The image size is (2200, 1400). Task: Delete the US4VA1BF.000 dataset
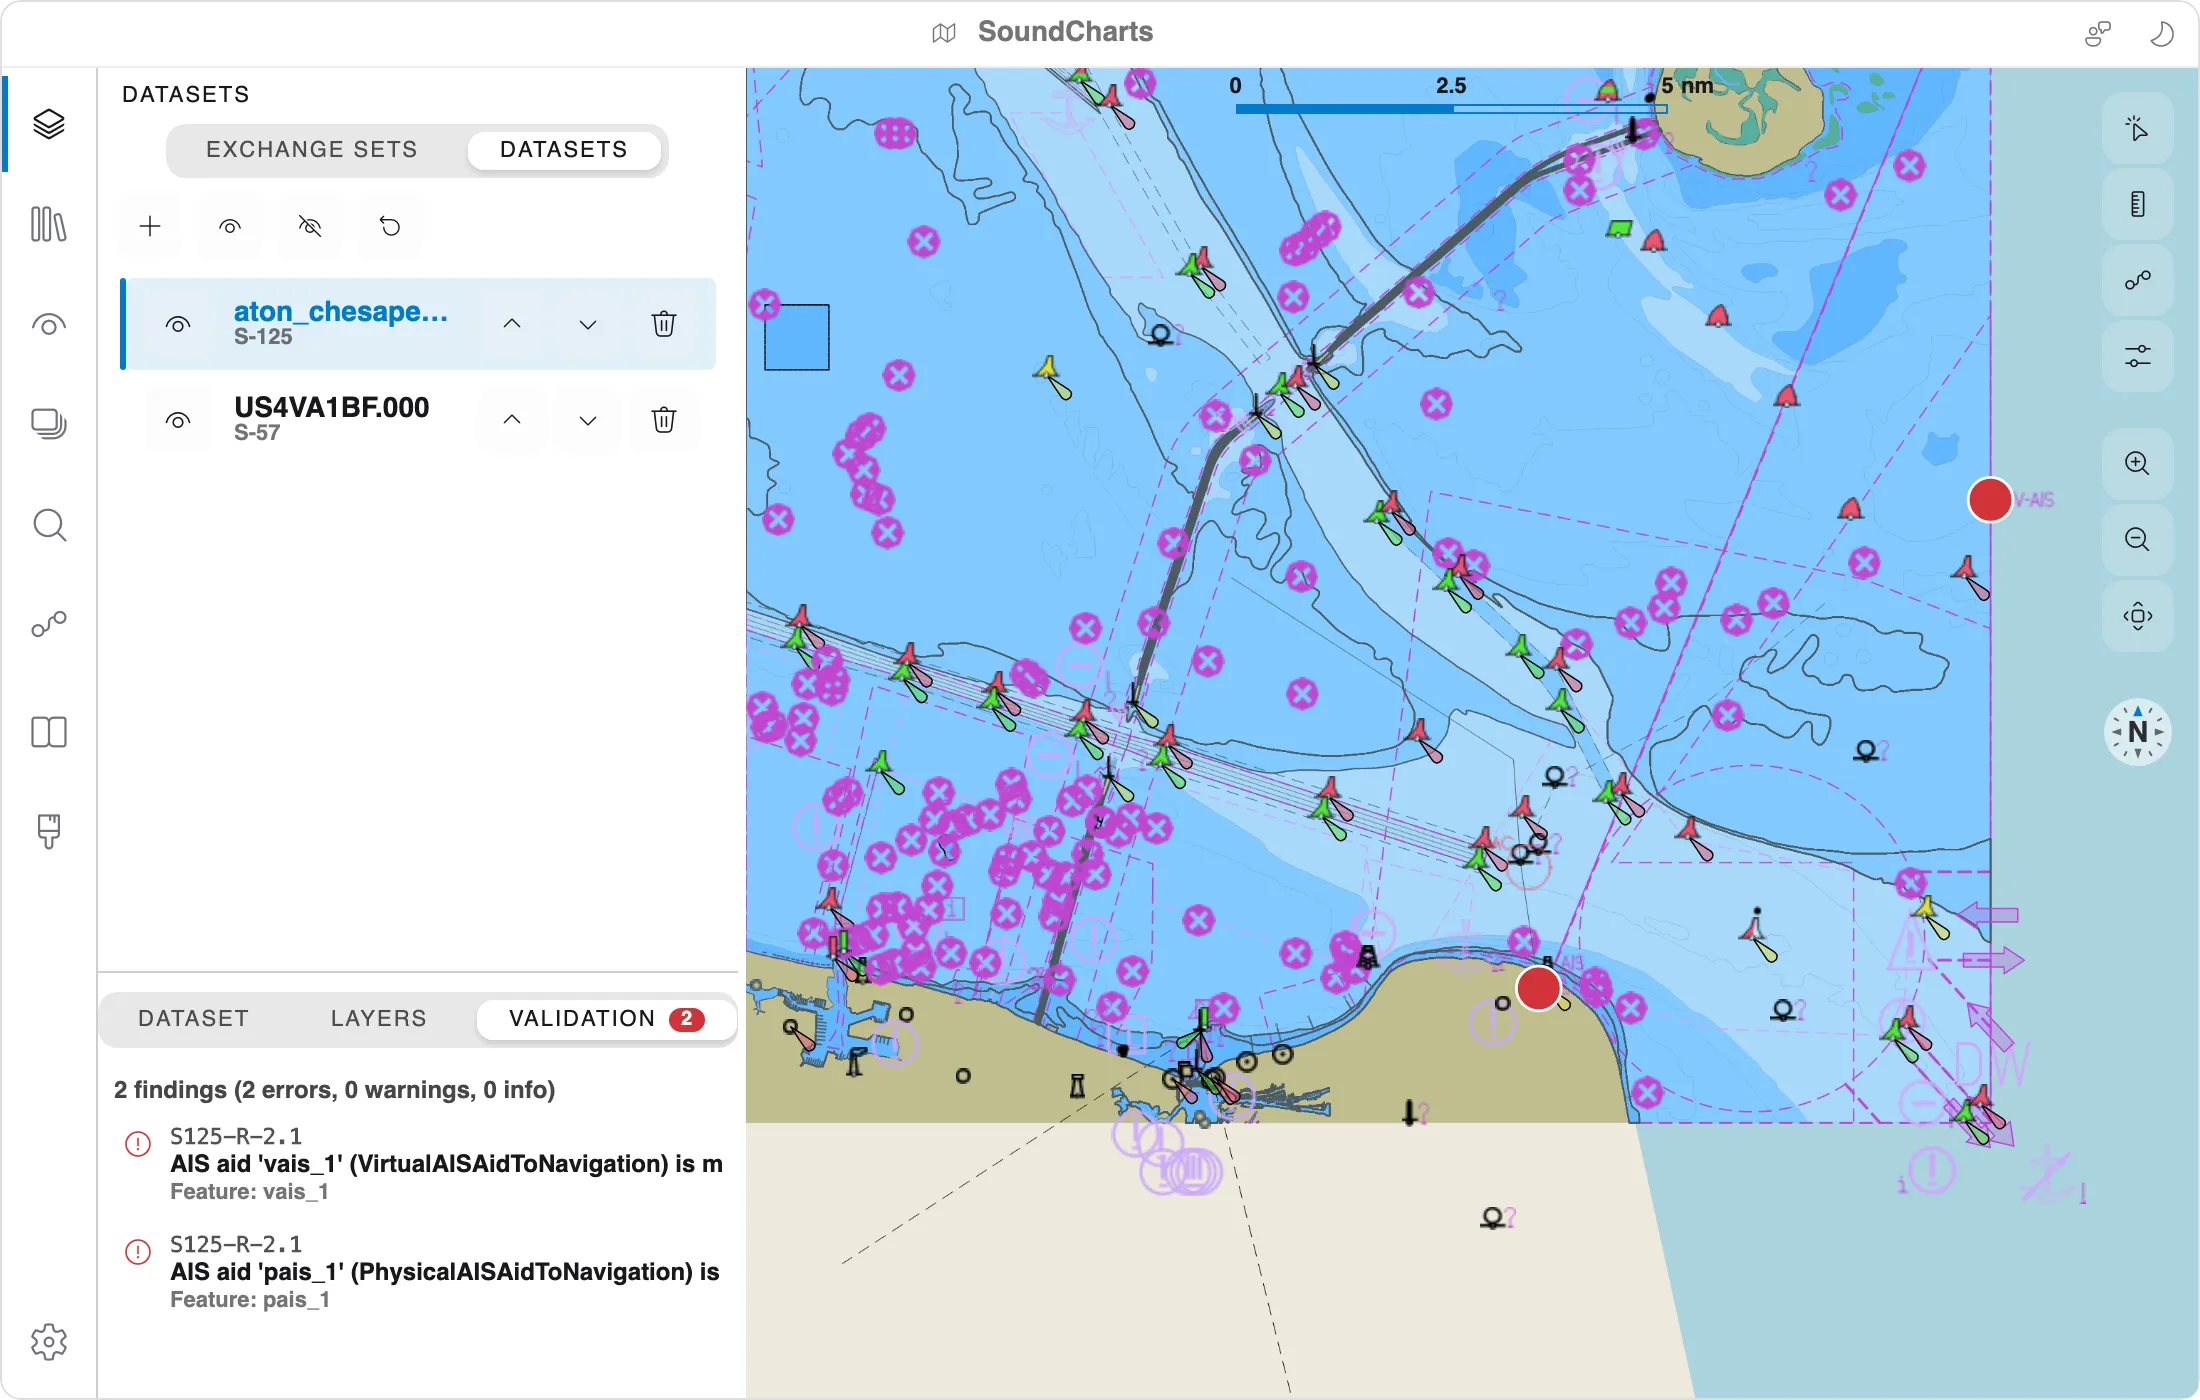(x=664, y=420)
